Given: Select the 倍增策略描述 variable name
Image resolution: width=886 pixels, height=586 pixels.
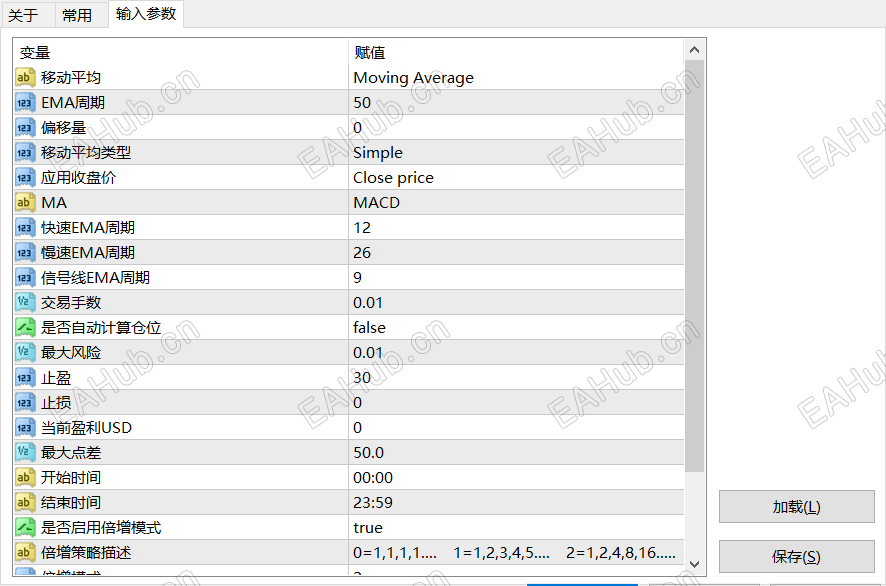Looking at the screenshot, I should pyautogui.click(x=86, y=552).
